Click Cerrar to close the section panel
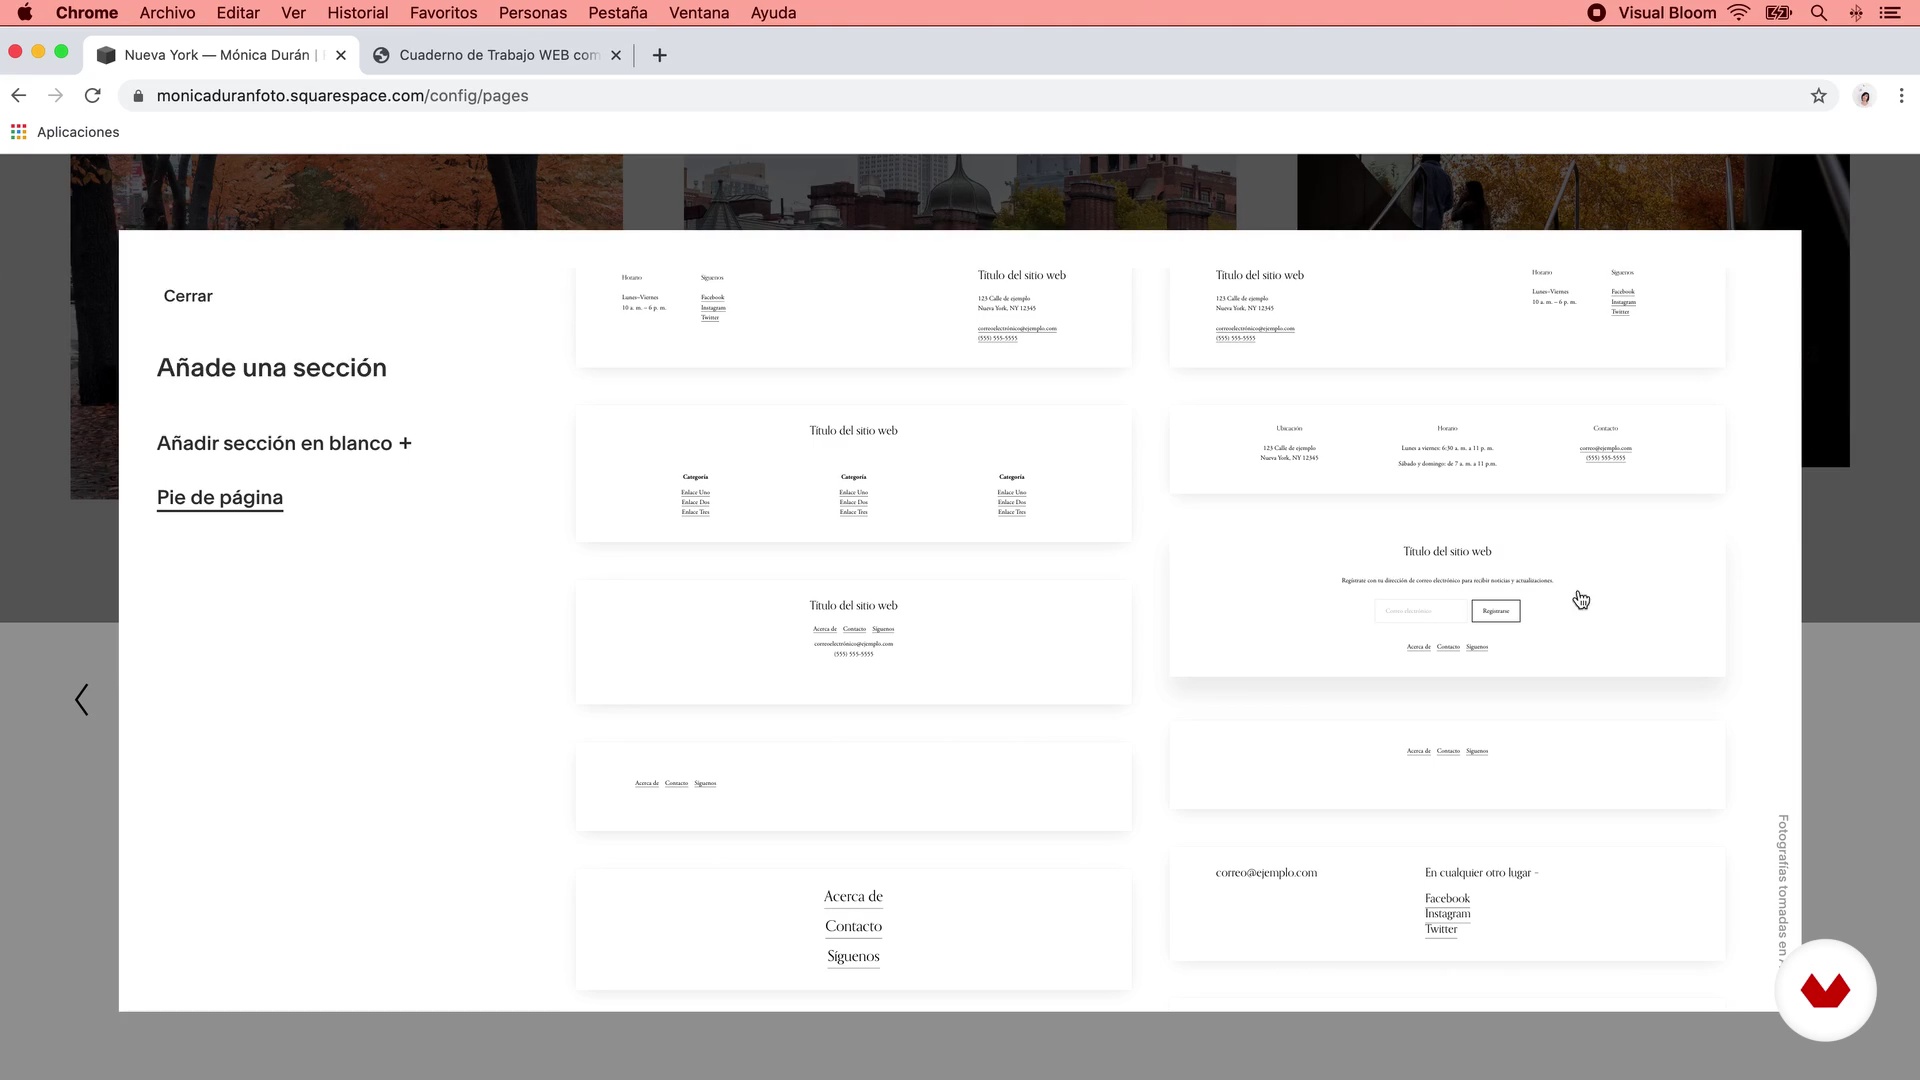Image resolution: width=1920 pixels, height=1080 pixels. pyautogui.click(x=188, y=296)
